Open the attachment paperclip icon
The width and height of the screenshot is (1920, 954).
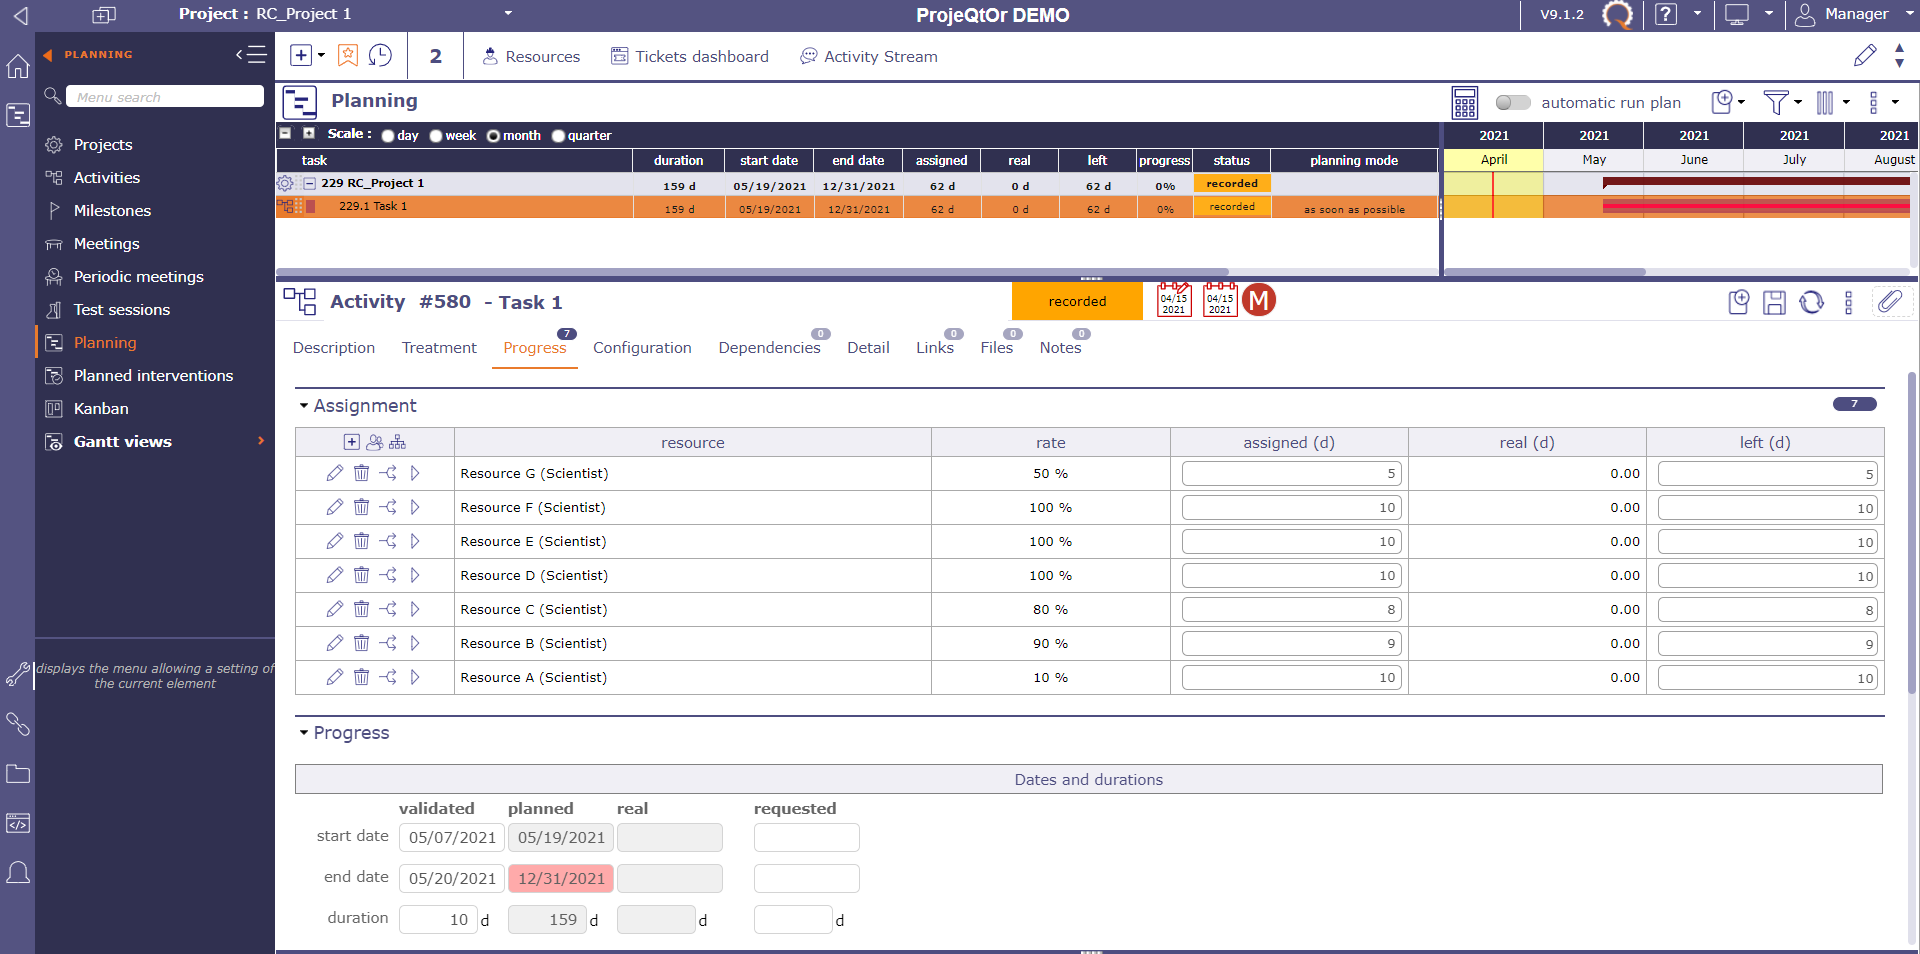coord(1889,301)
